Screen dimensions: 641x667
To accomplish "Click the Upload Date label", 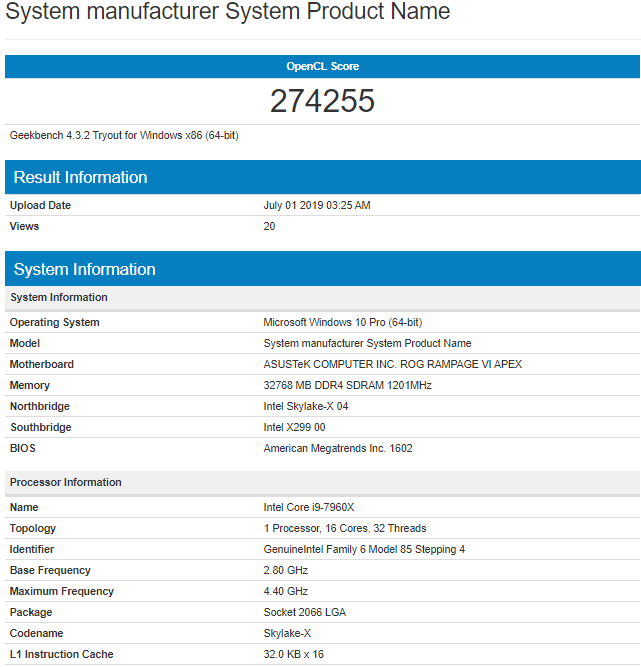I will point(40,205).
